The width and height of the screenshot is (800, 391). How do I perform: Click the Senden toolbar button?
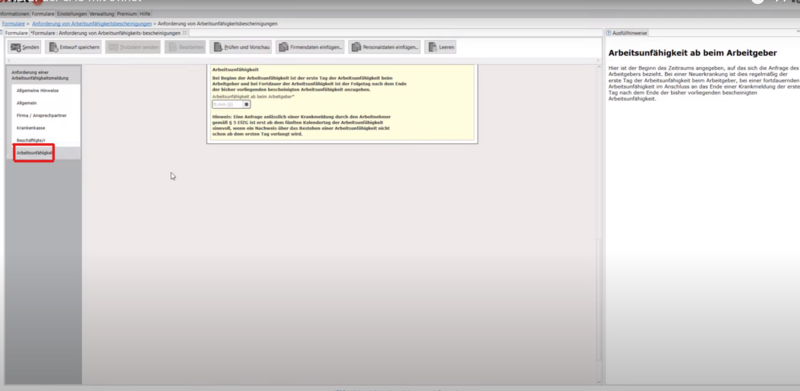[x=25, y=47]
